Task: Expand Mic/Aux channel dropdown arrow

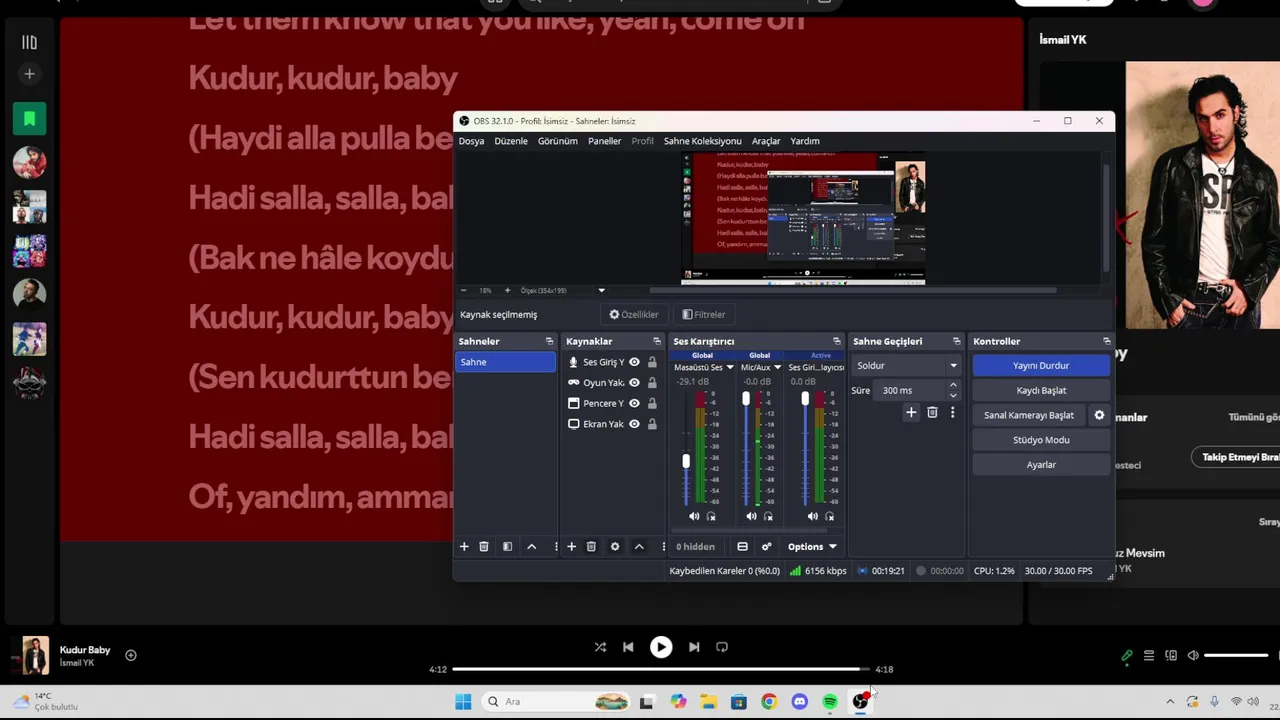Action: click(x=777, y=367)
